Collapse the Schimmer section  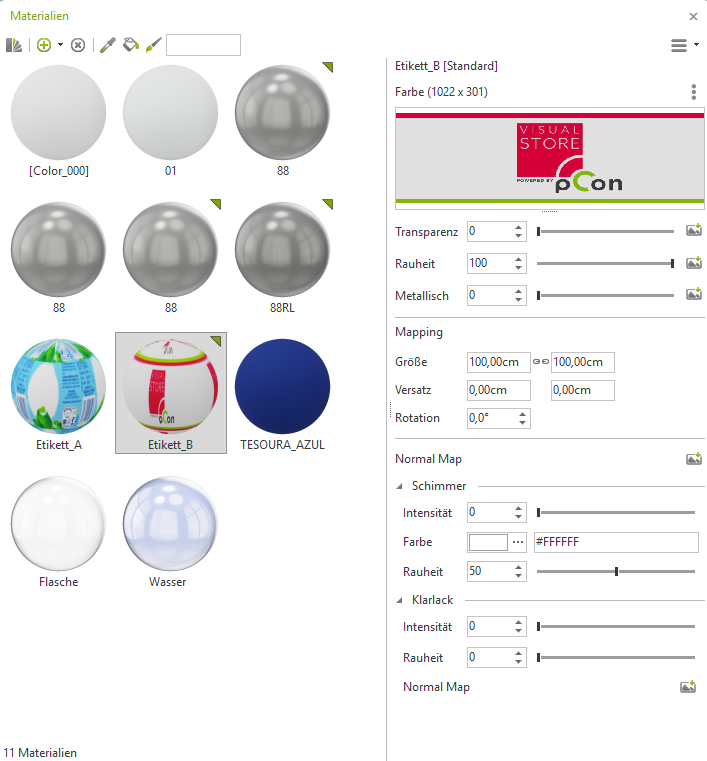401,486
